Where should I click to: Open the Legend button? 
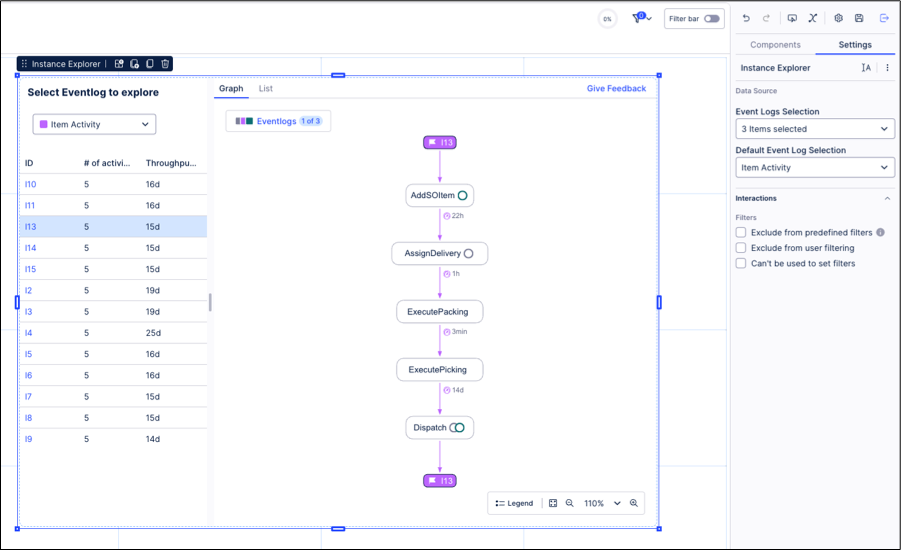pos(514,503)
